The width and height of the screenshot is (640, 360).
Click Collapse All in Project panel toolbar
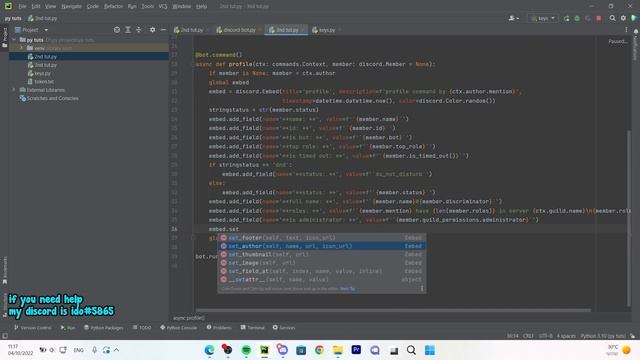click(139, 30)
